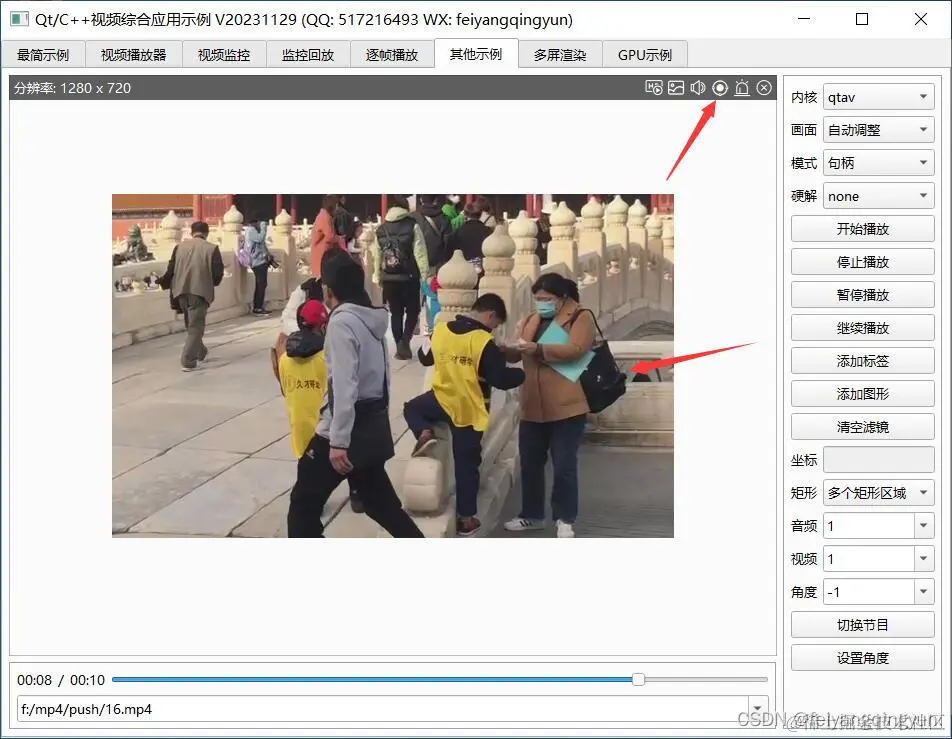This screenshot has width=952, height=739.
Task: Expand the file path dropdown arrow
Action: 757,709
